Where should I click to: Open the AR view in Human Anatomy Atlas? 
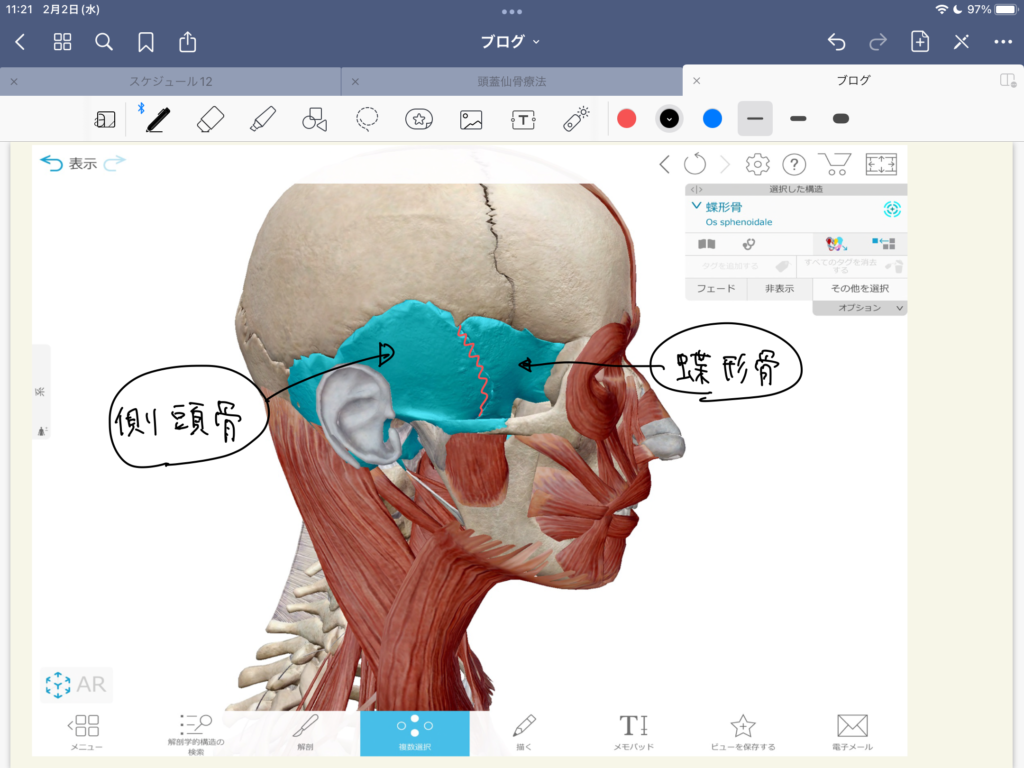point(78,685)
